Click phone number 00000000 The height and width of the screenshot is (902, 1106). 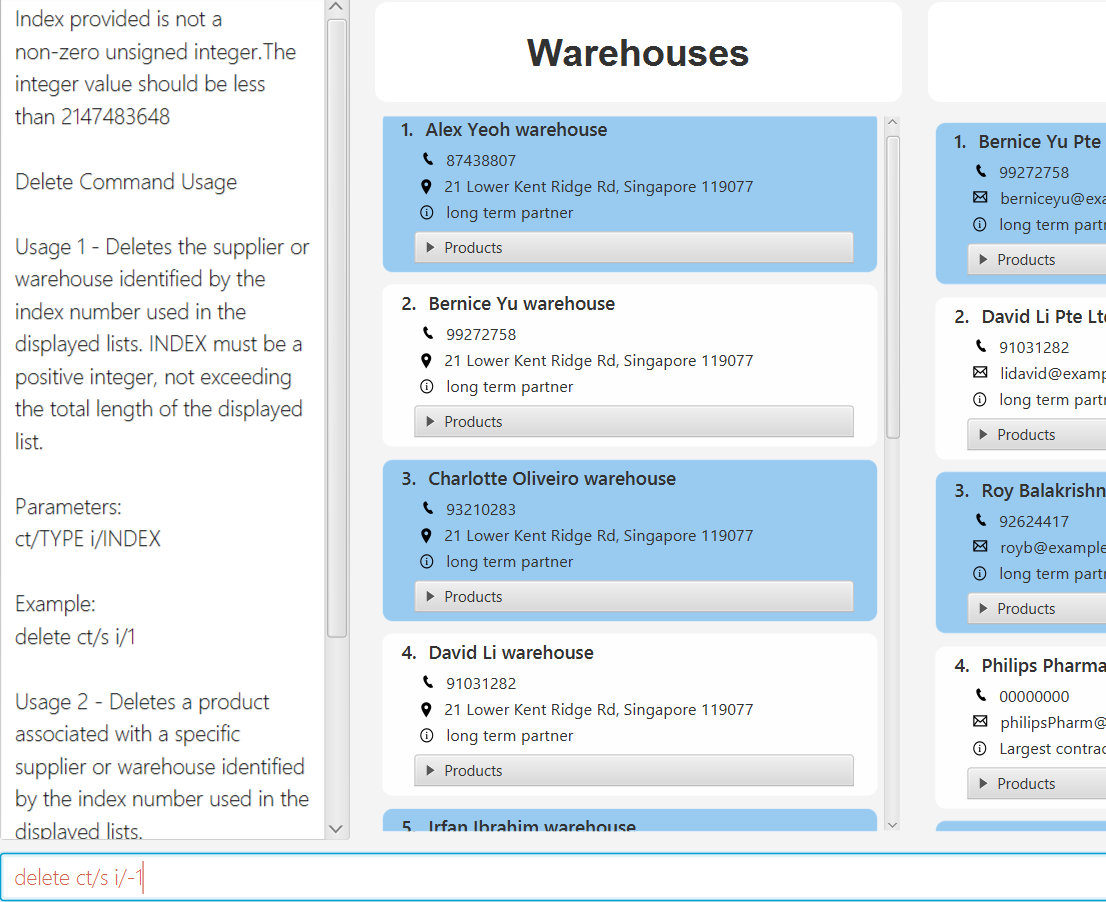pos(1033,697)
